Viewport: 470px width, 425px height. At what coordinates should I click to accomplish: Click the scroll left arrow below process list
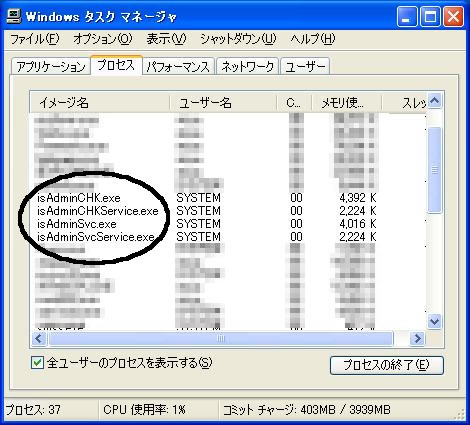click(39, 339)
